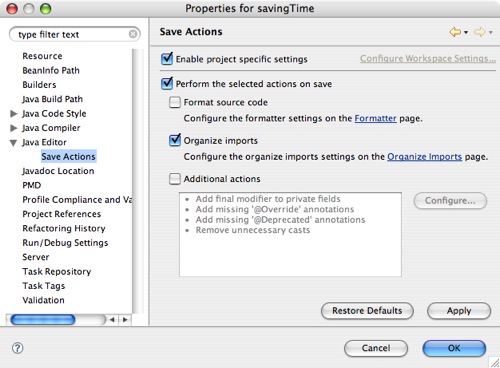Viewport: 500px width, 368px height.
Task: Expand the Java Compiler node
Action: pos(14,128)
